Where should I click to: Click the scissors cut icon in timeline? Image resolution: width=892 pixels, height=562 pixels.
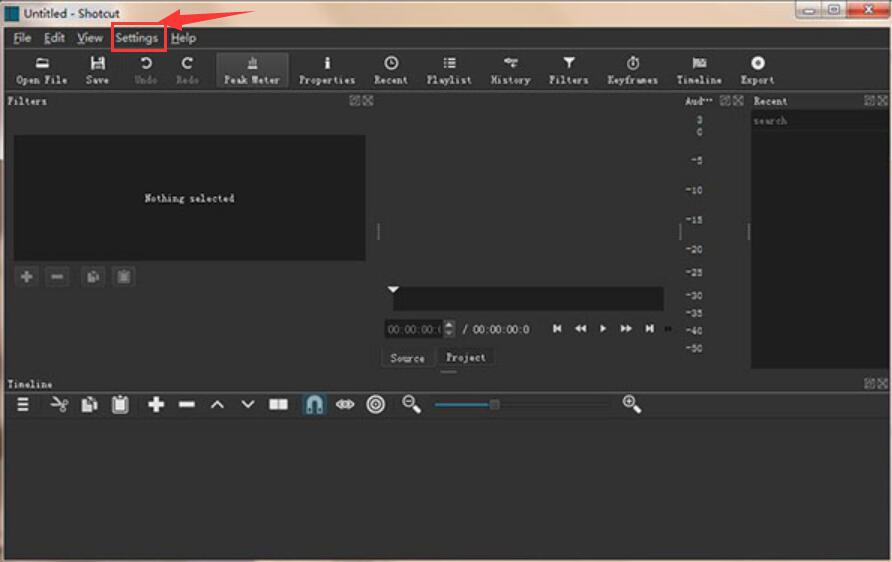(59, 405)
